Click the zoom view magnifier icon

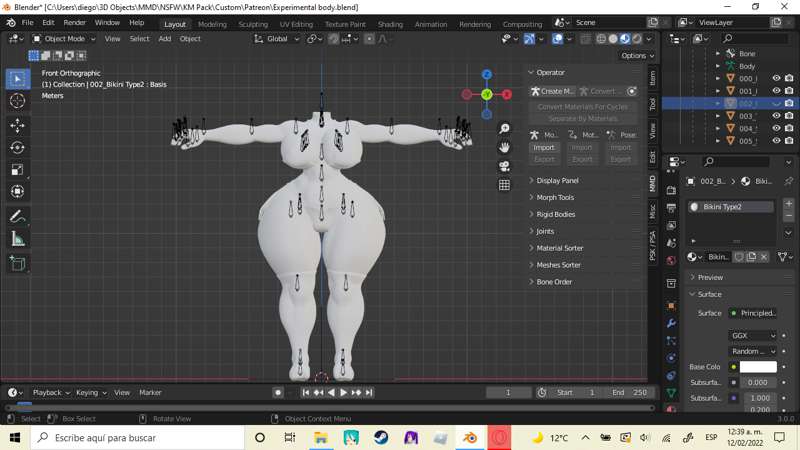point(504,129)
